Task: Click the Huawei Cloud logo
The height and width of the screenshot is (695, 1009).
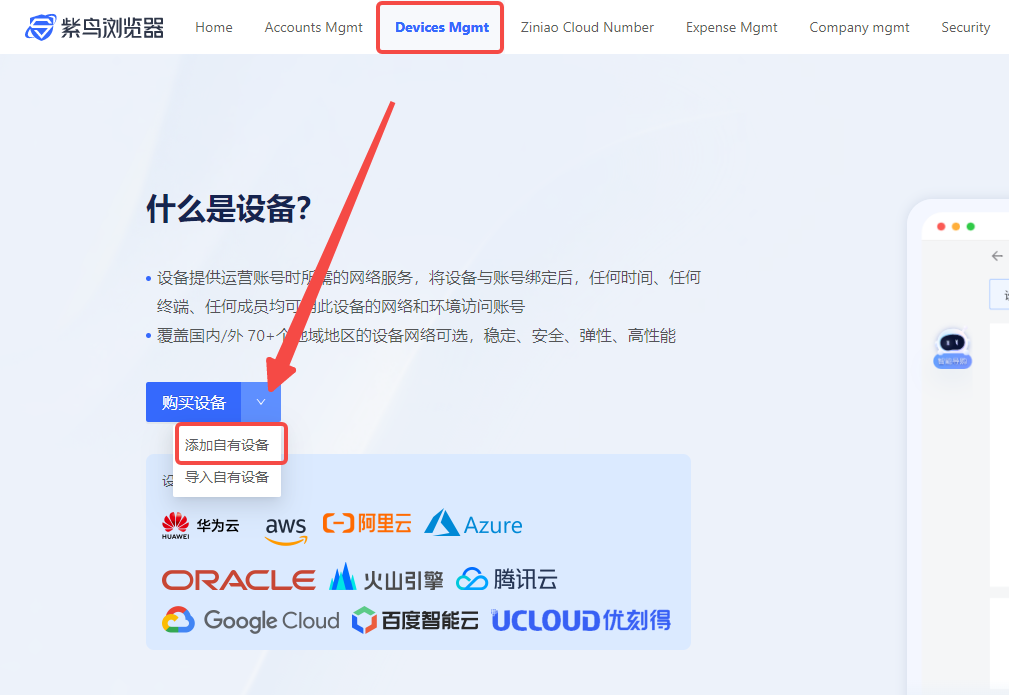Action: (x=200, y=526)
